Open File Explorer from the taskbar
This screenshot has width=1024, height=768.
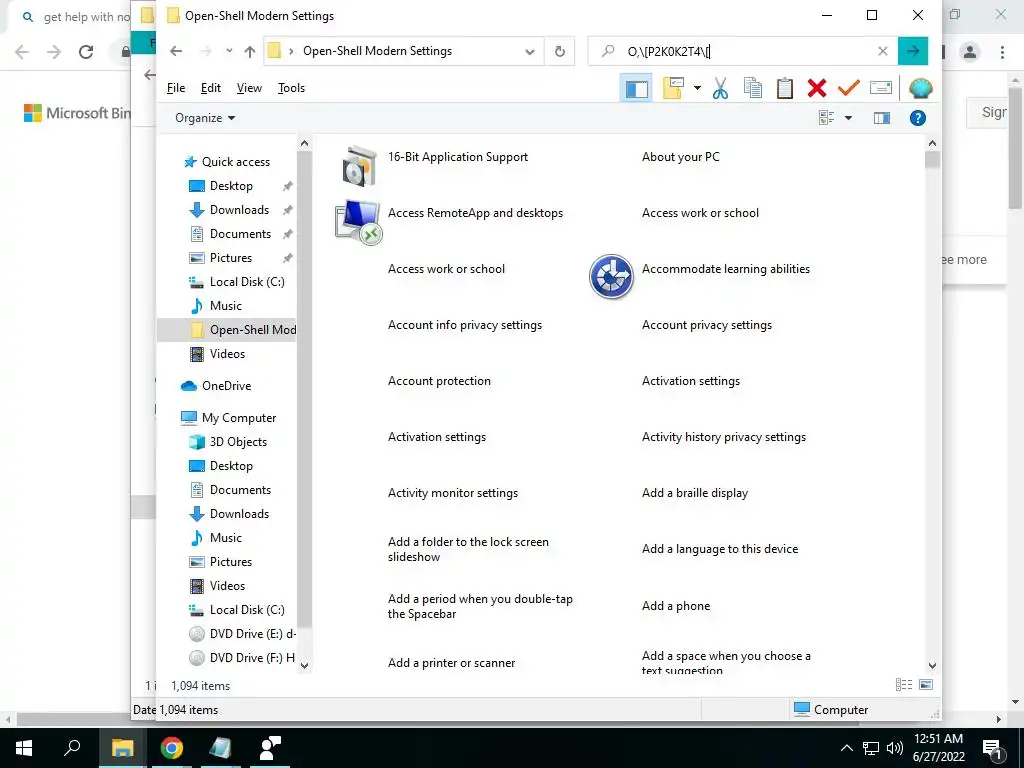(x=122, y=748)
